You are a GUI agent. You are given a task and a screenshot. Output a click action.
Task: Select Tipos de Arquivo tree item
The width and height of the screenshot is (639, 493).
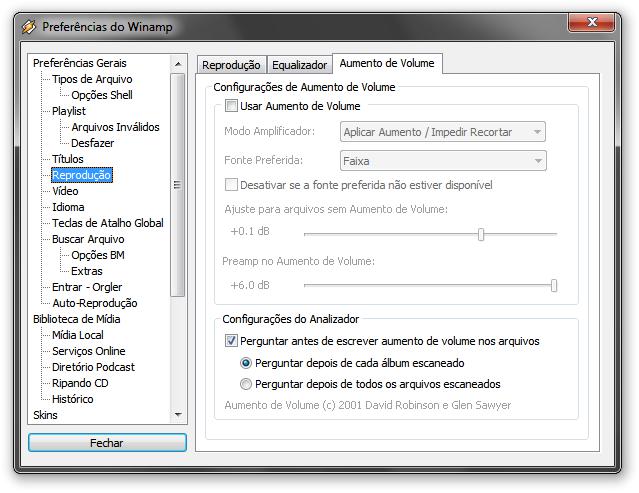coord(92,79)
